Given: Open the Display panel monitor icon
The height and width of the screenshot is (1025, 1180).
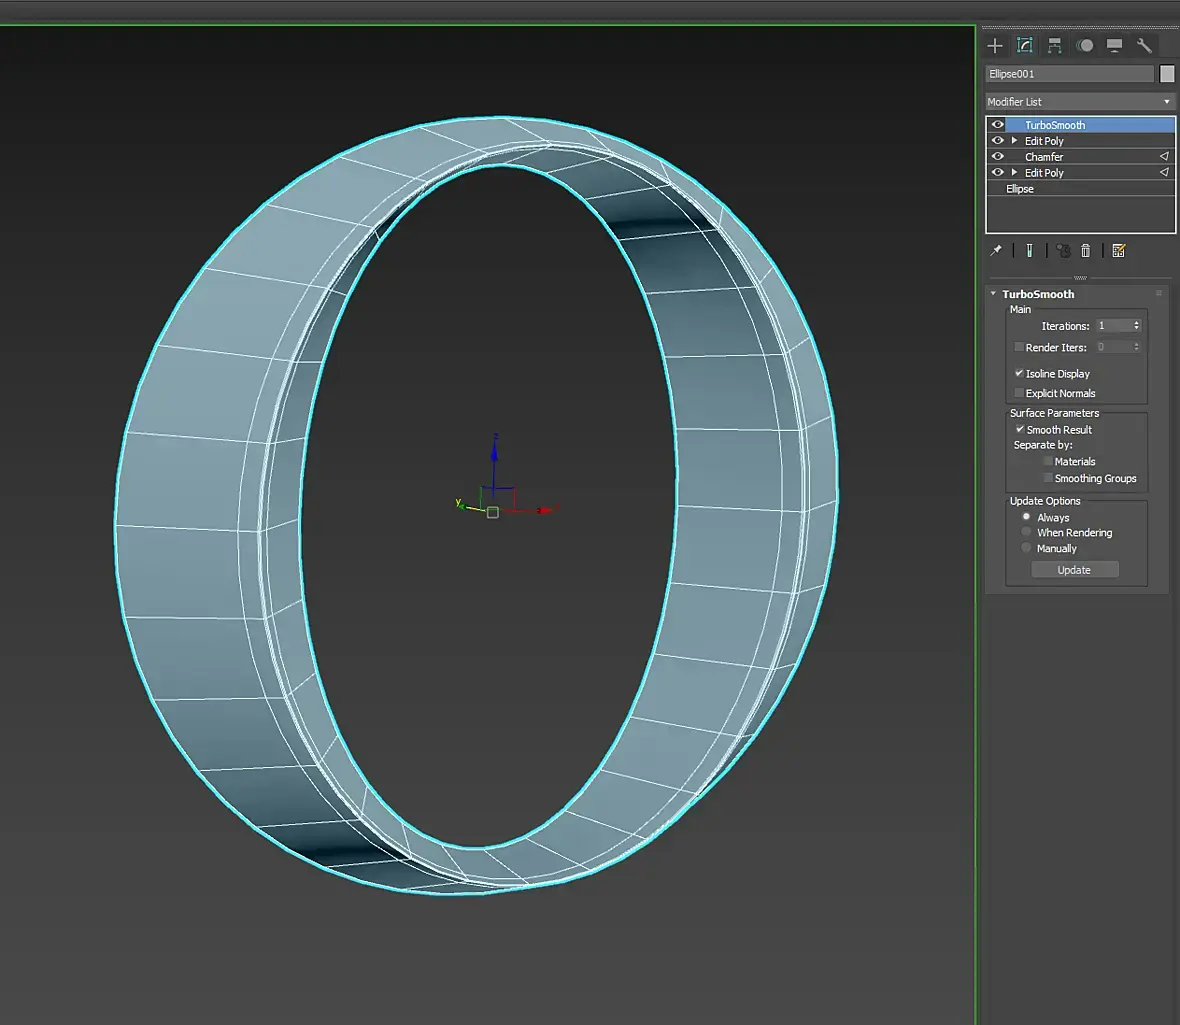Looking at the screenshot, I should tap(1114, 45).
